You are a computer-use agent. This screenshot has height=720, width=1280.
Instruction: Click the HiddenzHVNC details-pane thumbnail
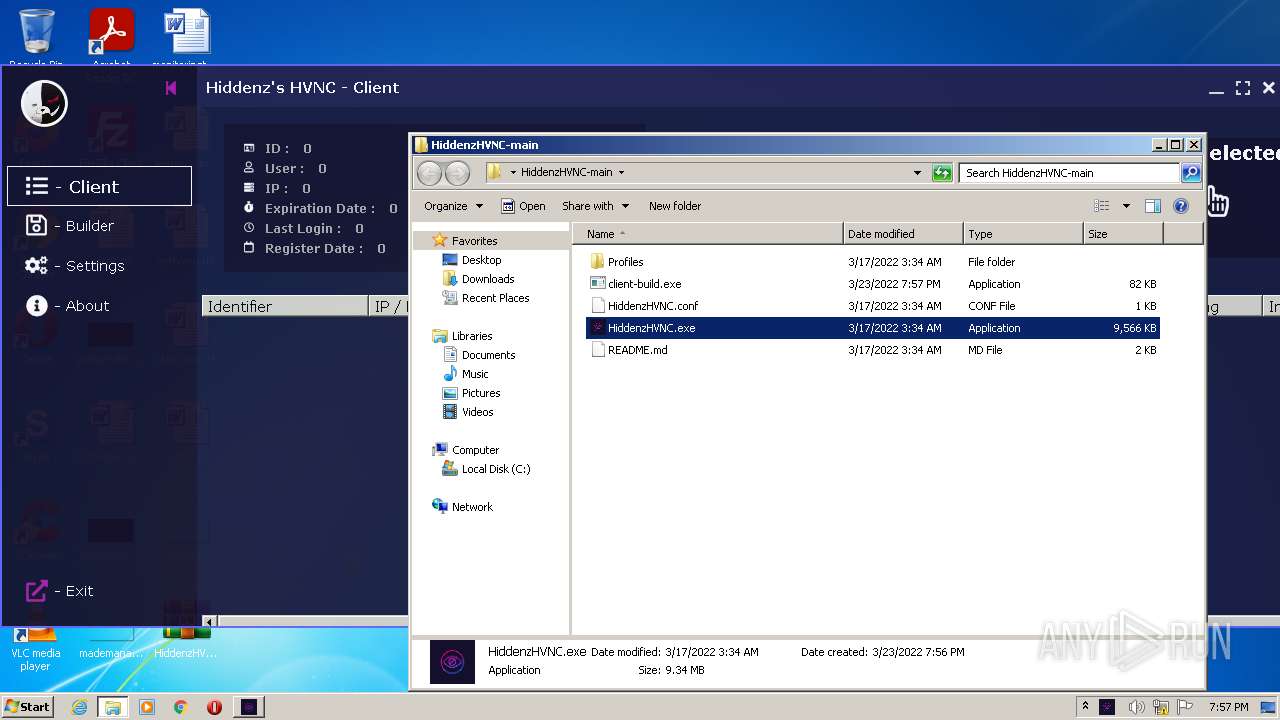tap(452, 661)
